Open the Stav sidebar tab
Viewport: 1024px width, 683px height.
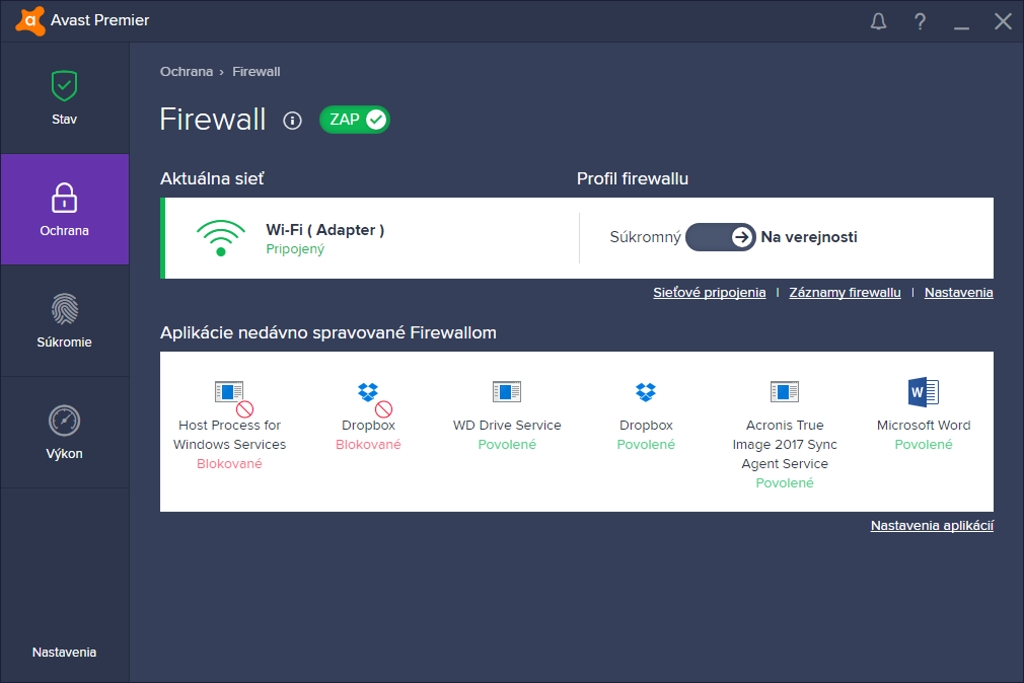pyautogui.click(x=65, y=97)
